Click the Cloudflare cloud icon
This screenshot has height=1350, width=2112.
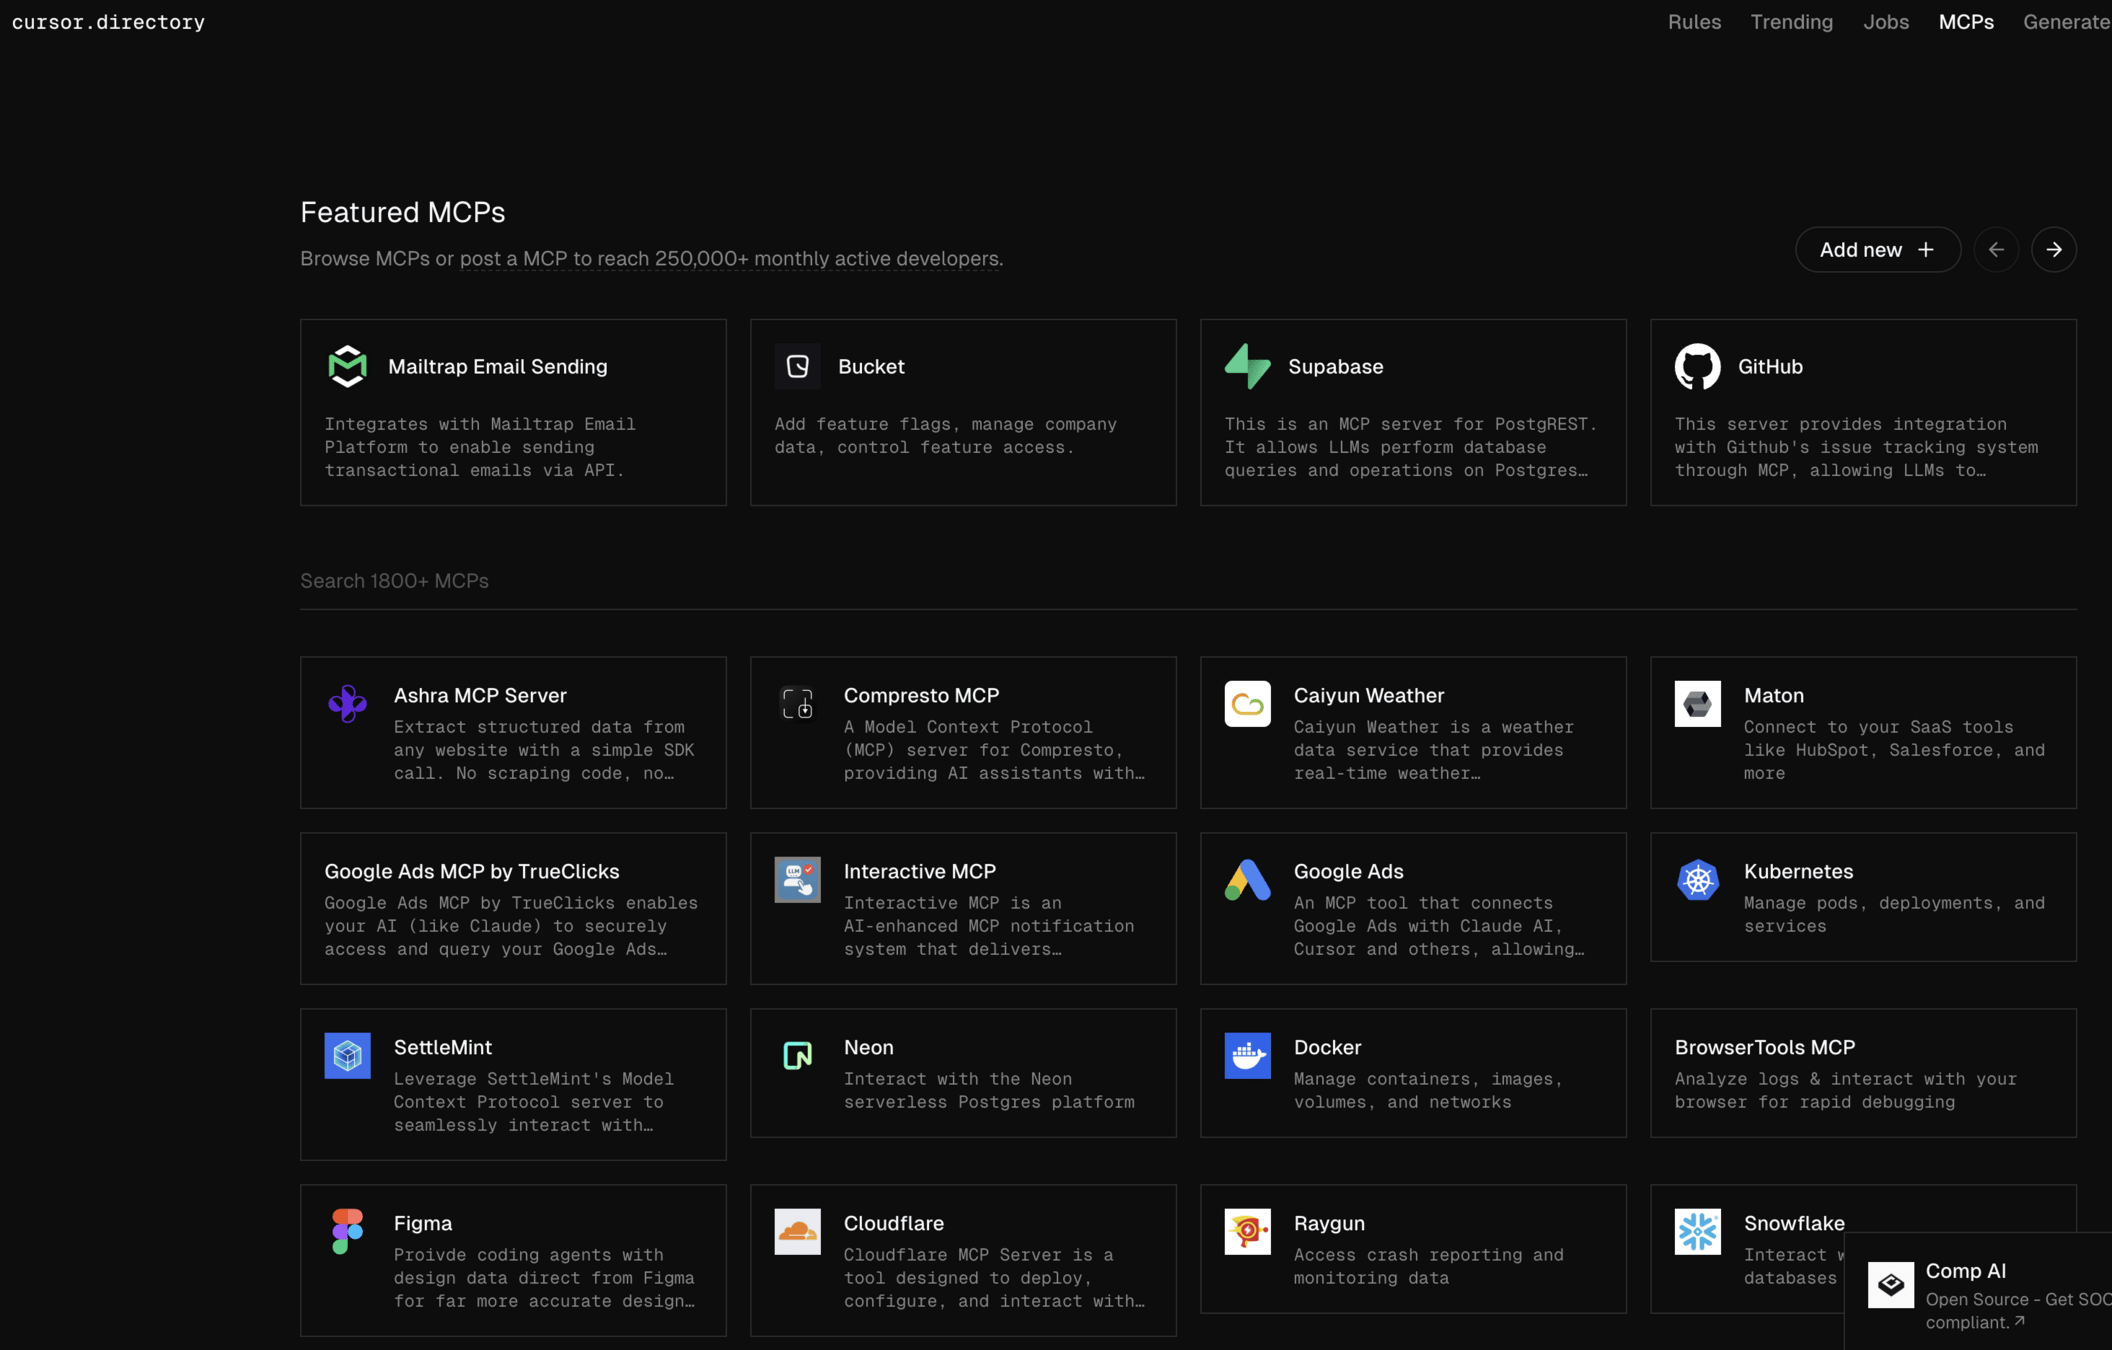797,1231
